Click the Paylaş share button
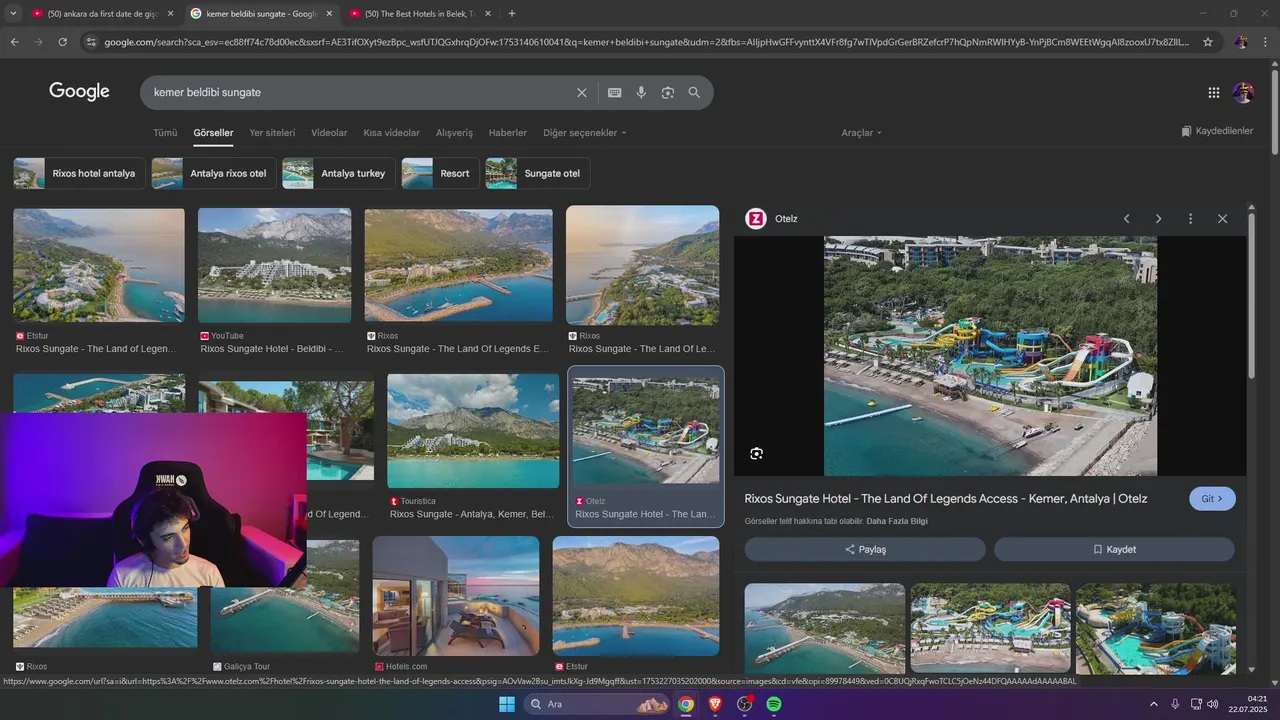 [x=865, y=549]
